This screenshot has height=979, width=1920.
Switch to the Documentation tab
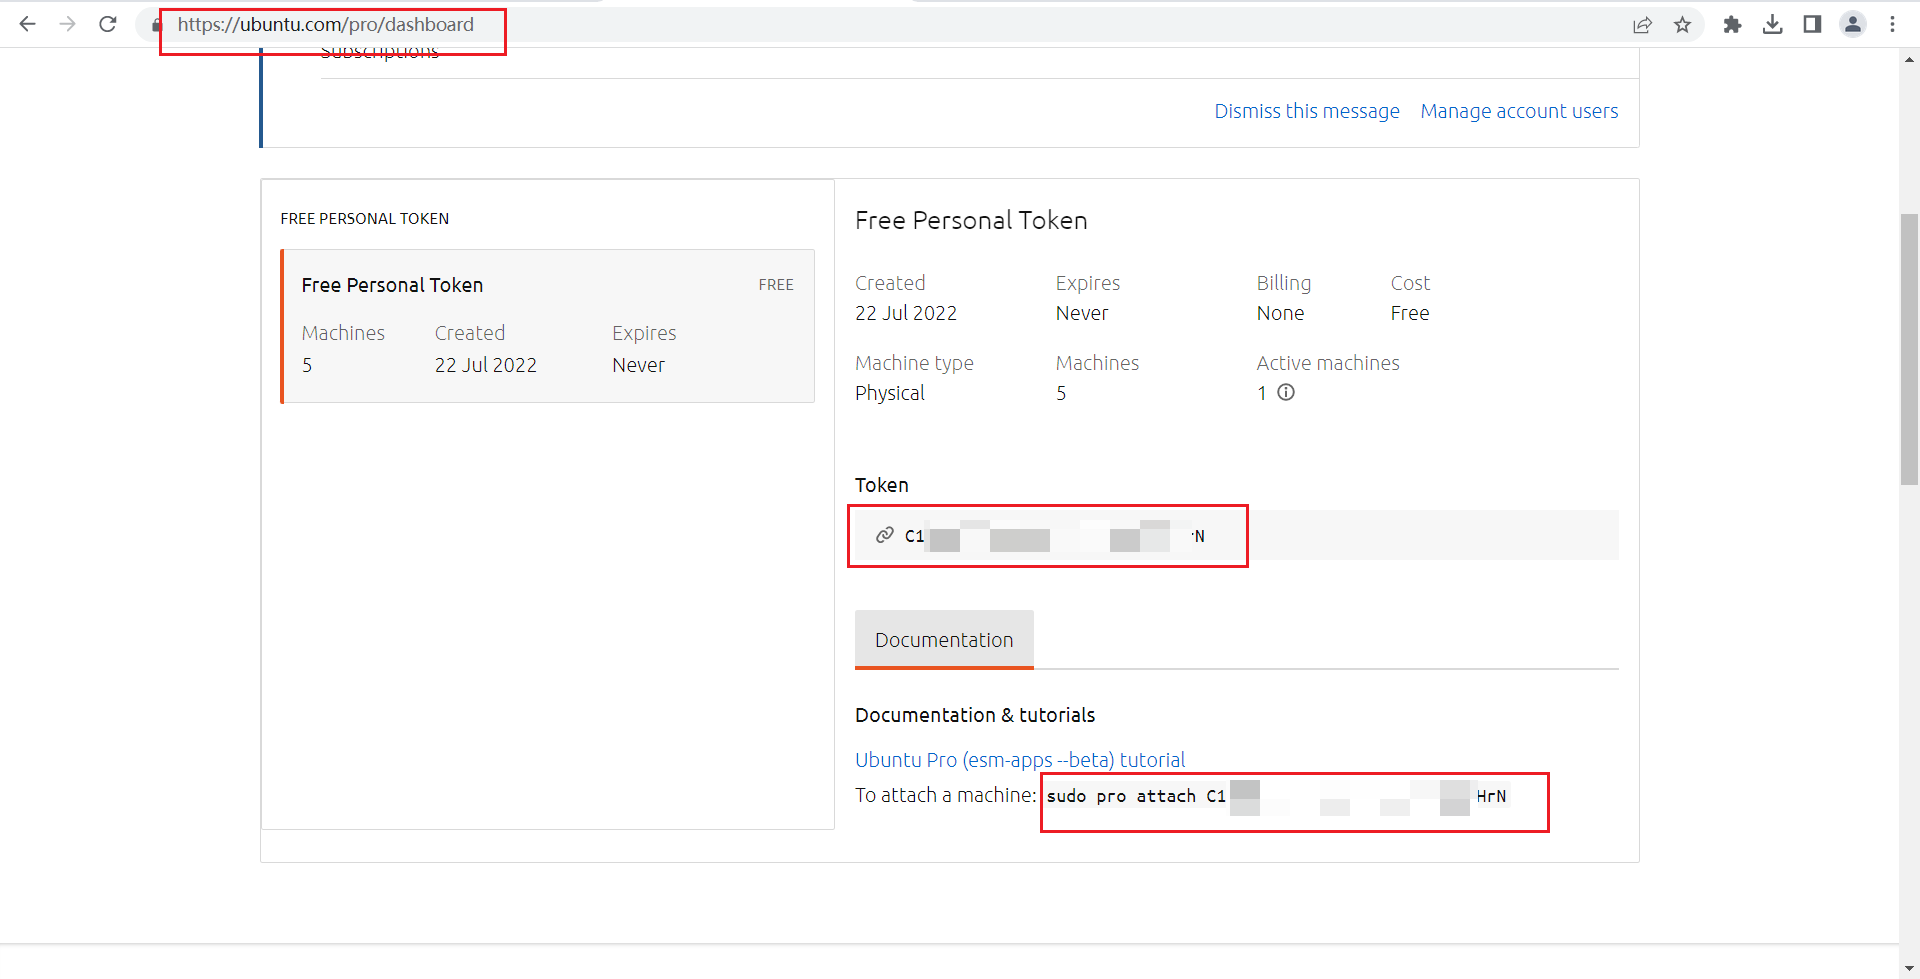pos(944,640)
